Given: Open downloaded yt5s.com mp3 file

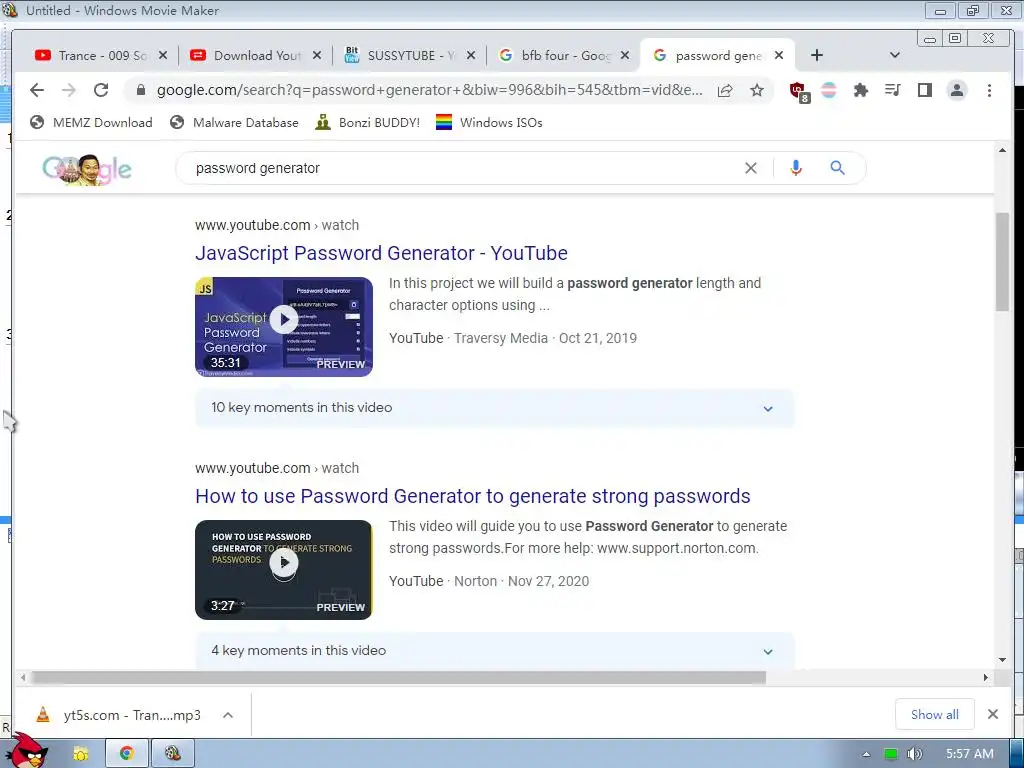Looking at the screenshot, I should [119, 715].
